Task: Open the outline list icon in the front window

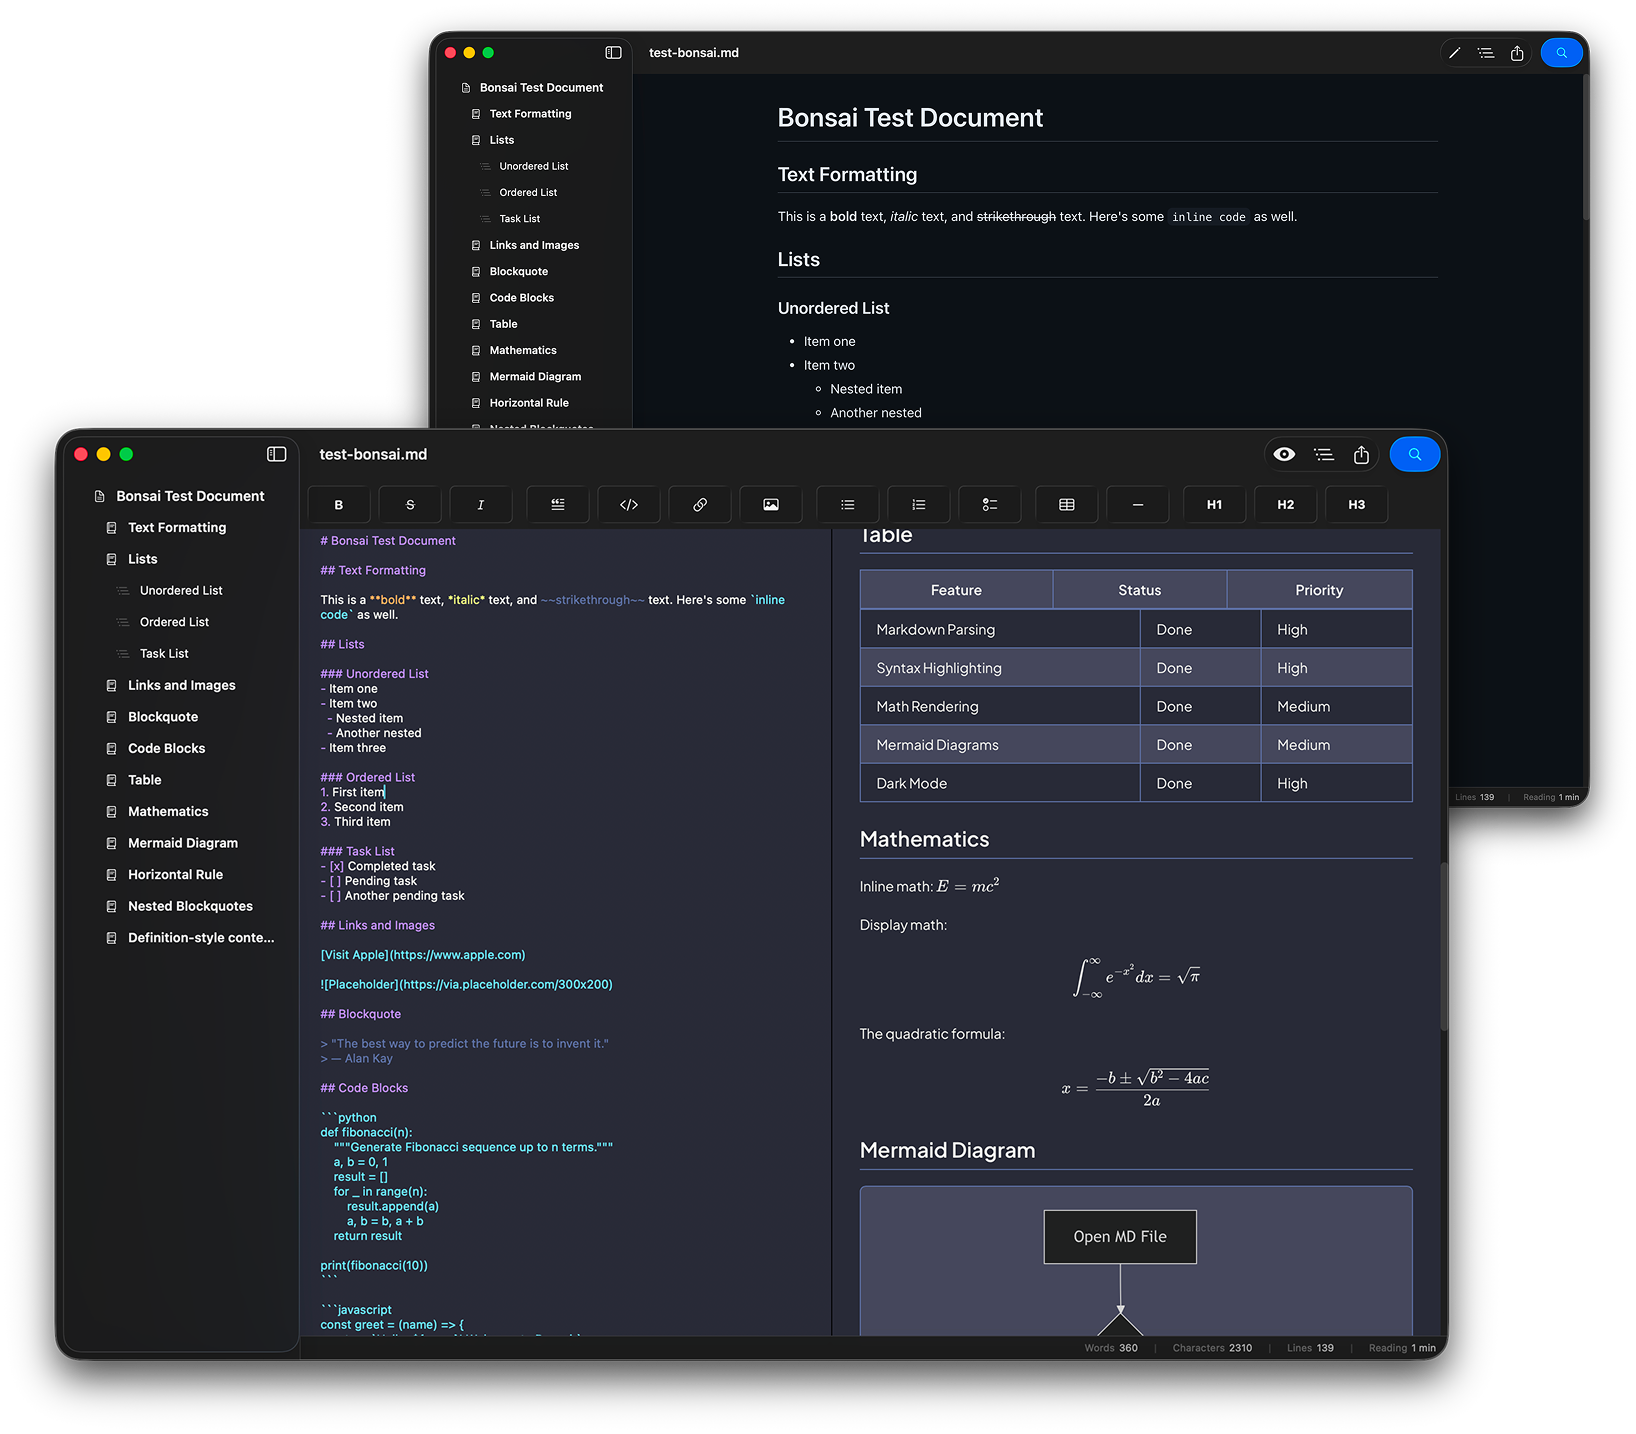Action: (1324, 454)
